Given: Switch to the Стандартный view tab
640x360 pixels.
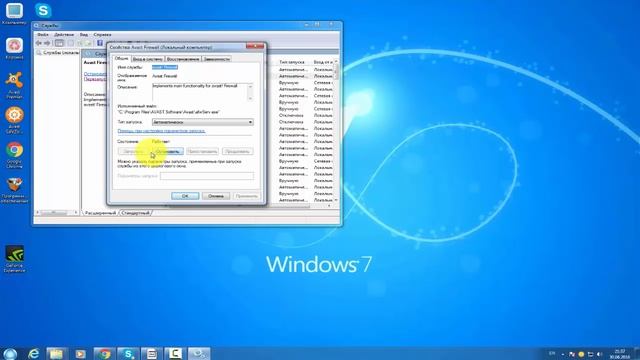Looking at the screenshot, I should click(136, 213).
